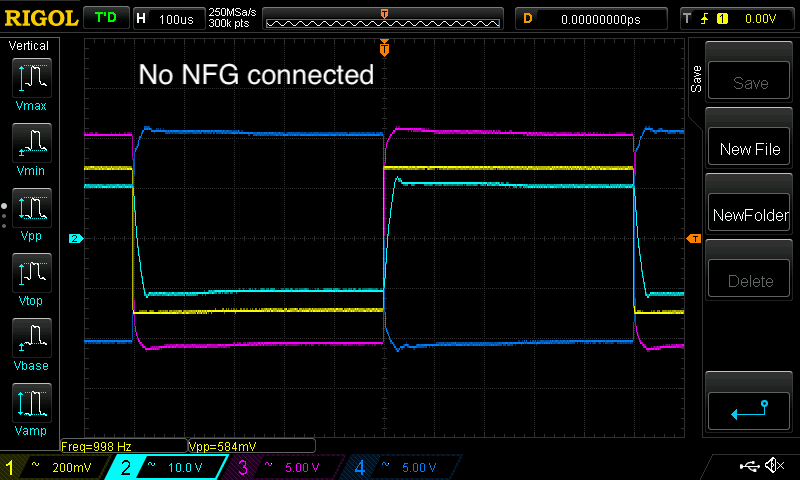Click the measurement menu page indicator dots
The height and width of the screenshot is (480, 800).
(4, 215)
